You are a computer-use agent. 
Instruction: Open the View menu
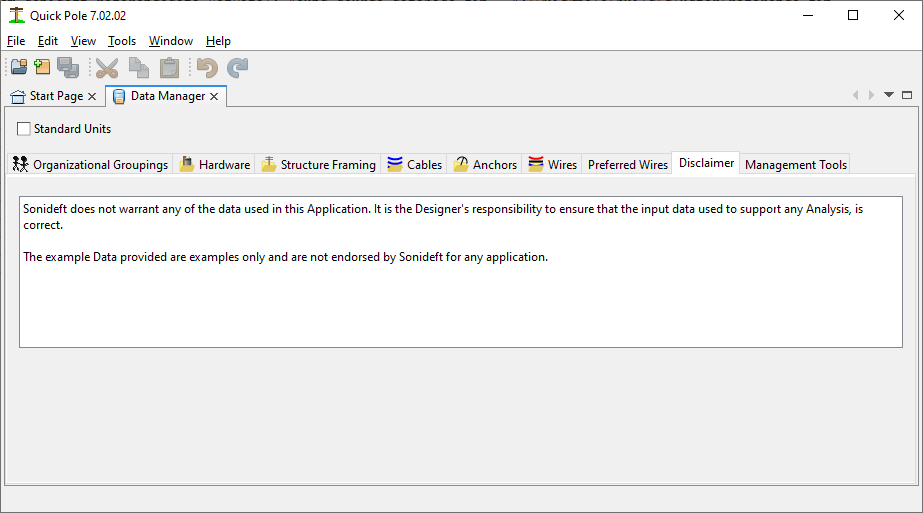tap(83, 41)
